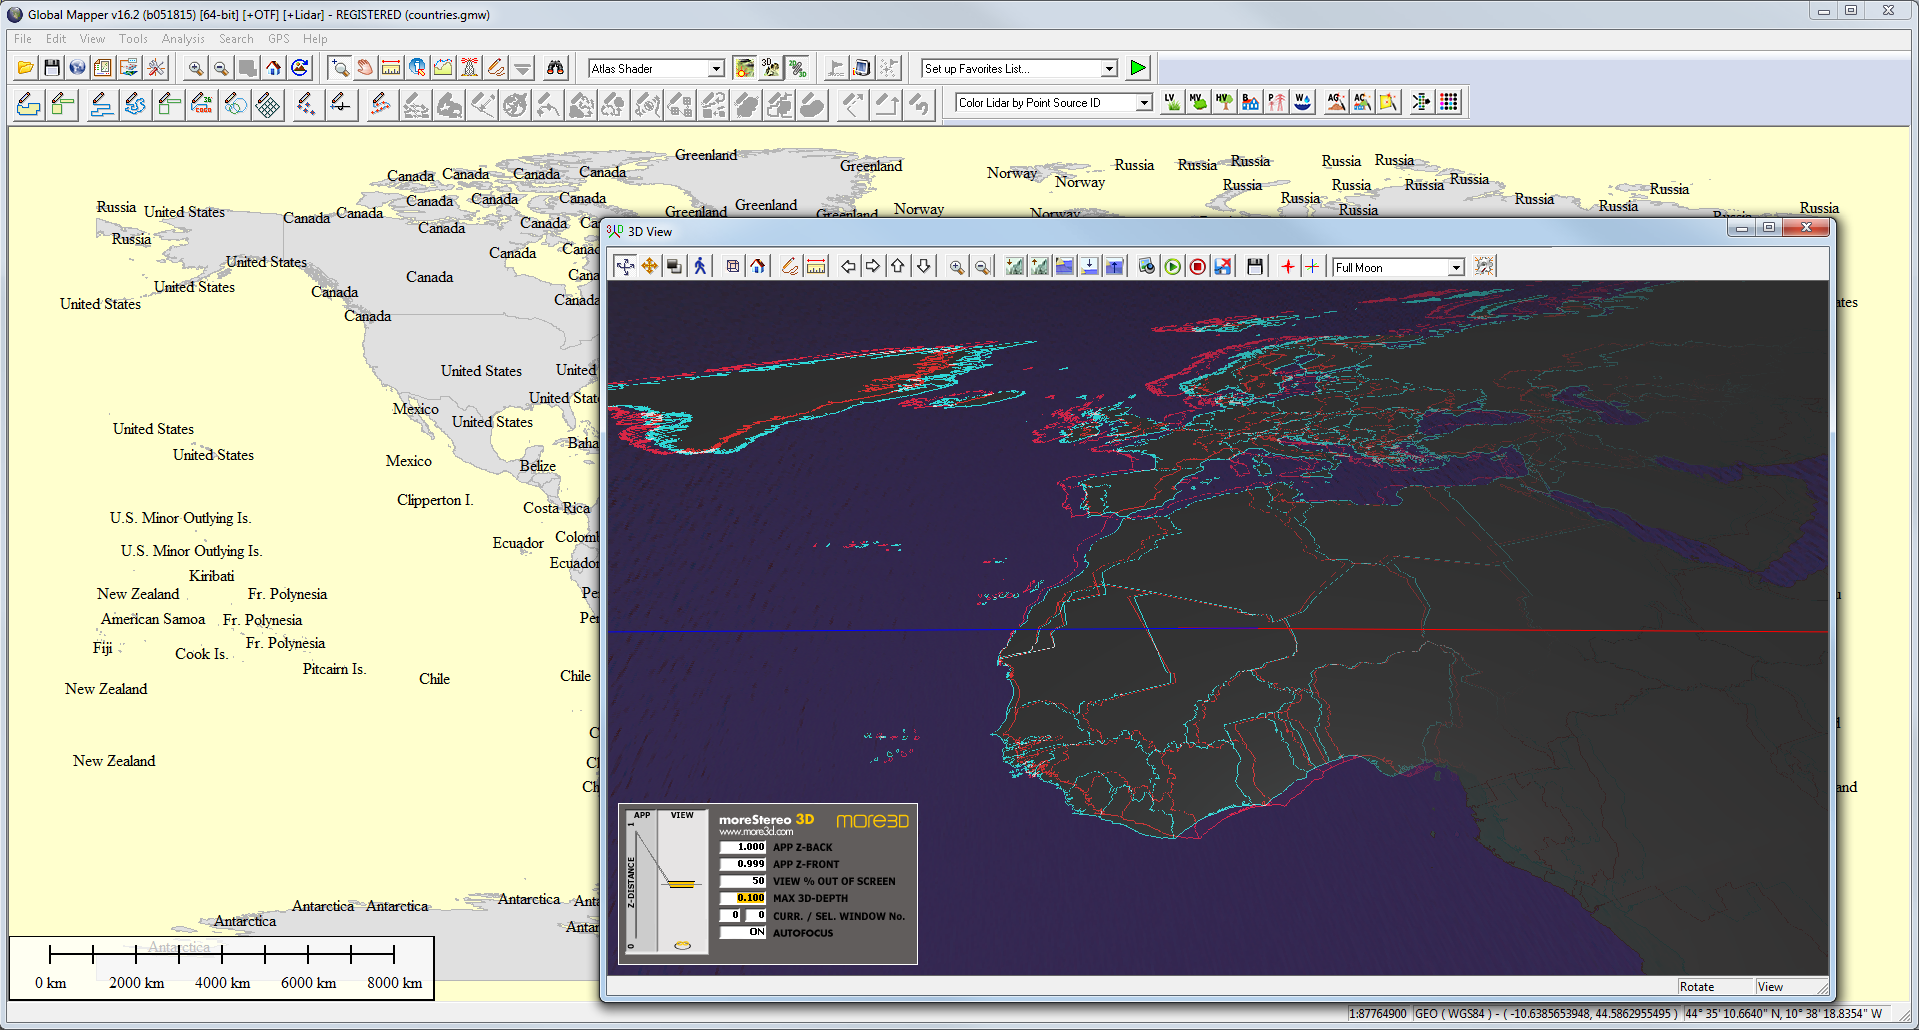Select COGO input digitizer tool

tap(201, 104)
